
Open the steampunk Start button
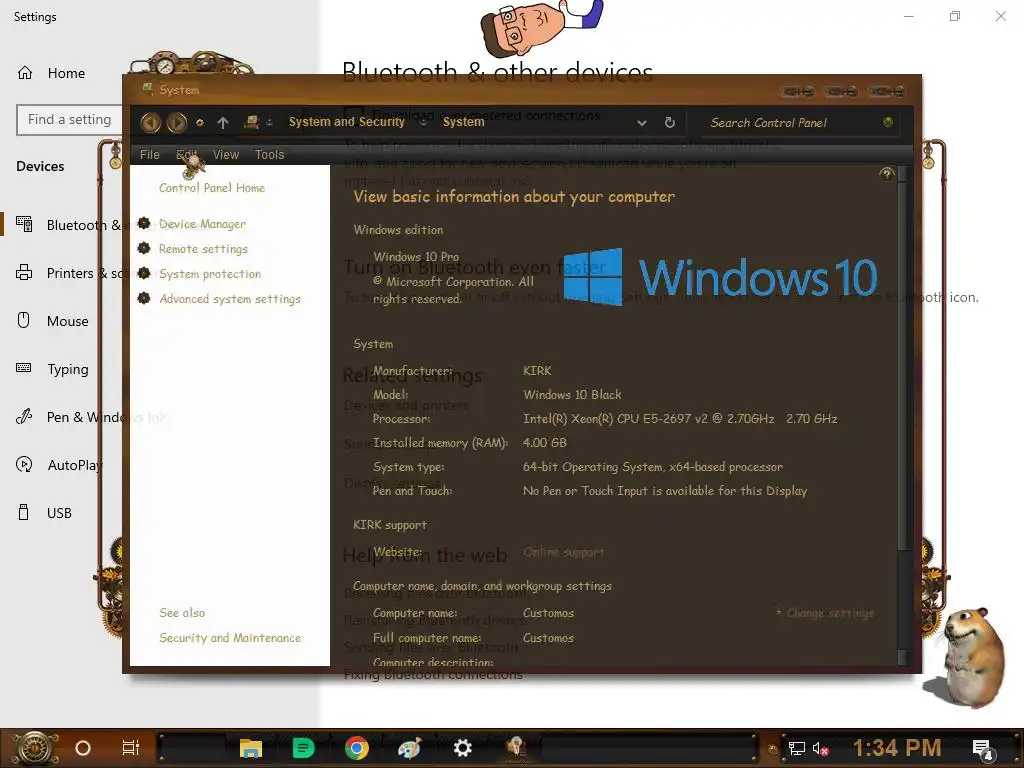(35, 748)
